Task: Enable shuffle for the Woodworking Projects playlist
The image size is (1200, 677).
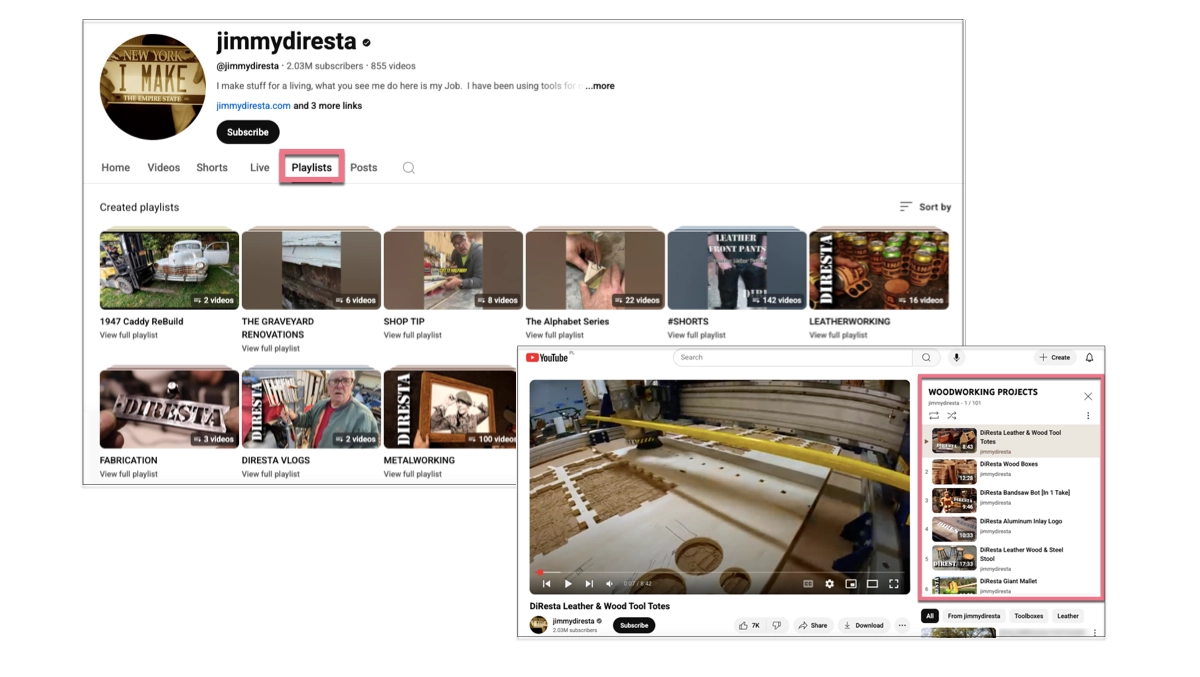Action: click(x=952, y=415)
